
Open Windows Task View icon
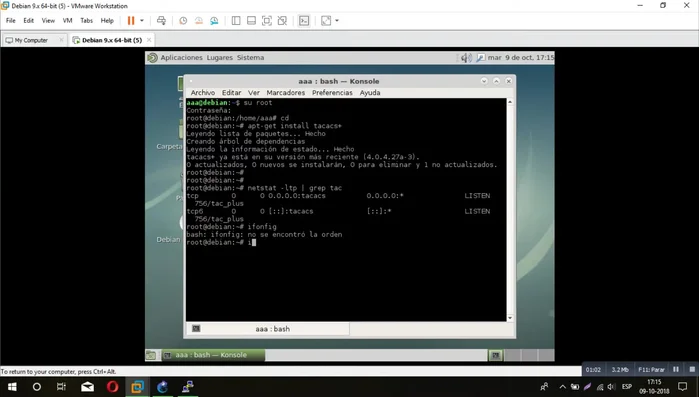(x=62, y=387)
